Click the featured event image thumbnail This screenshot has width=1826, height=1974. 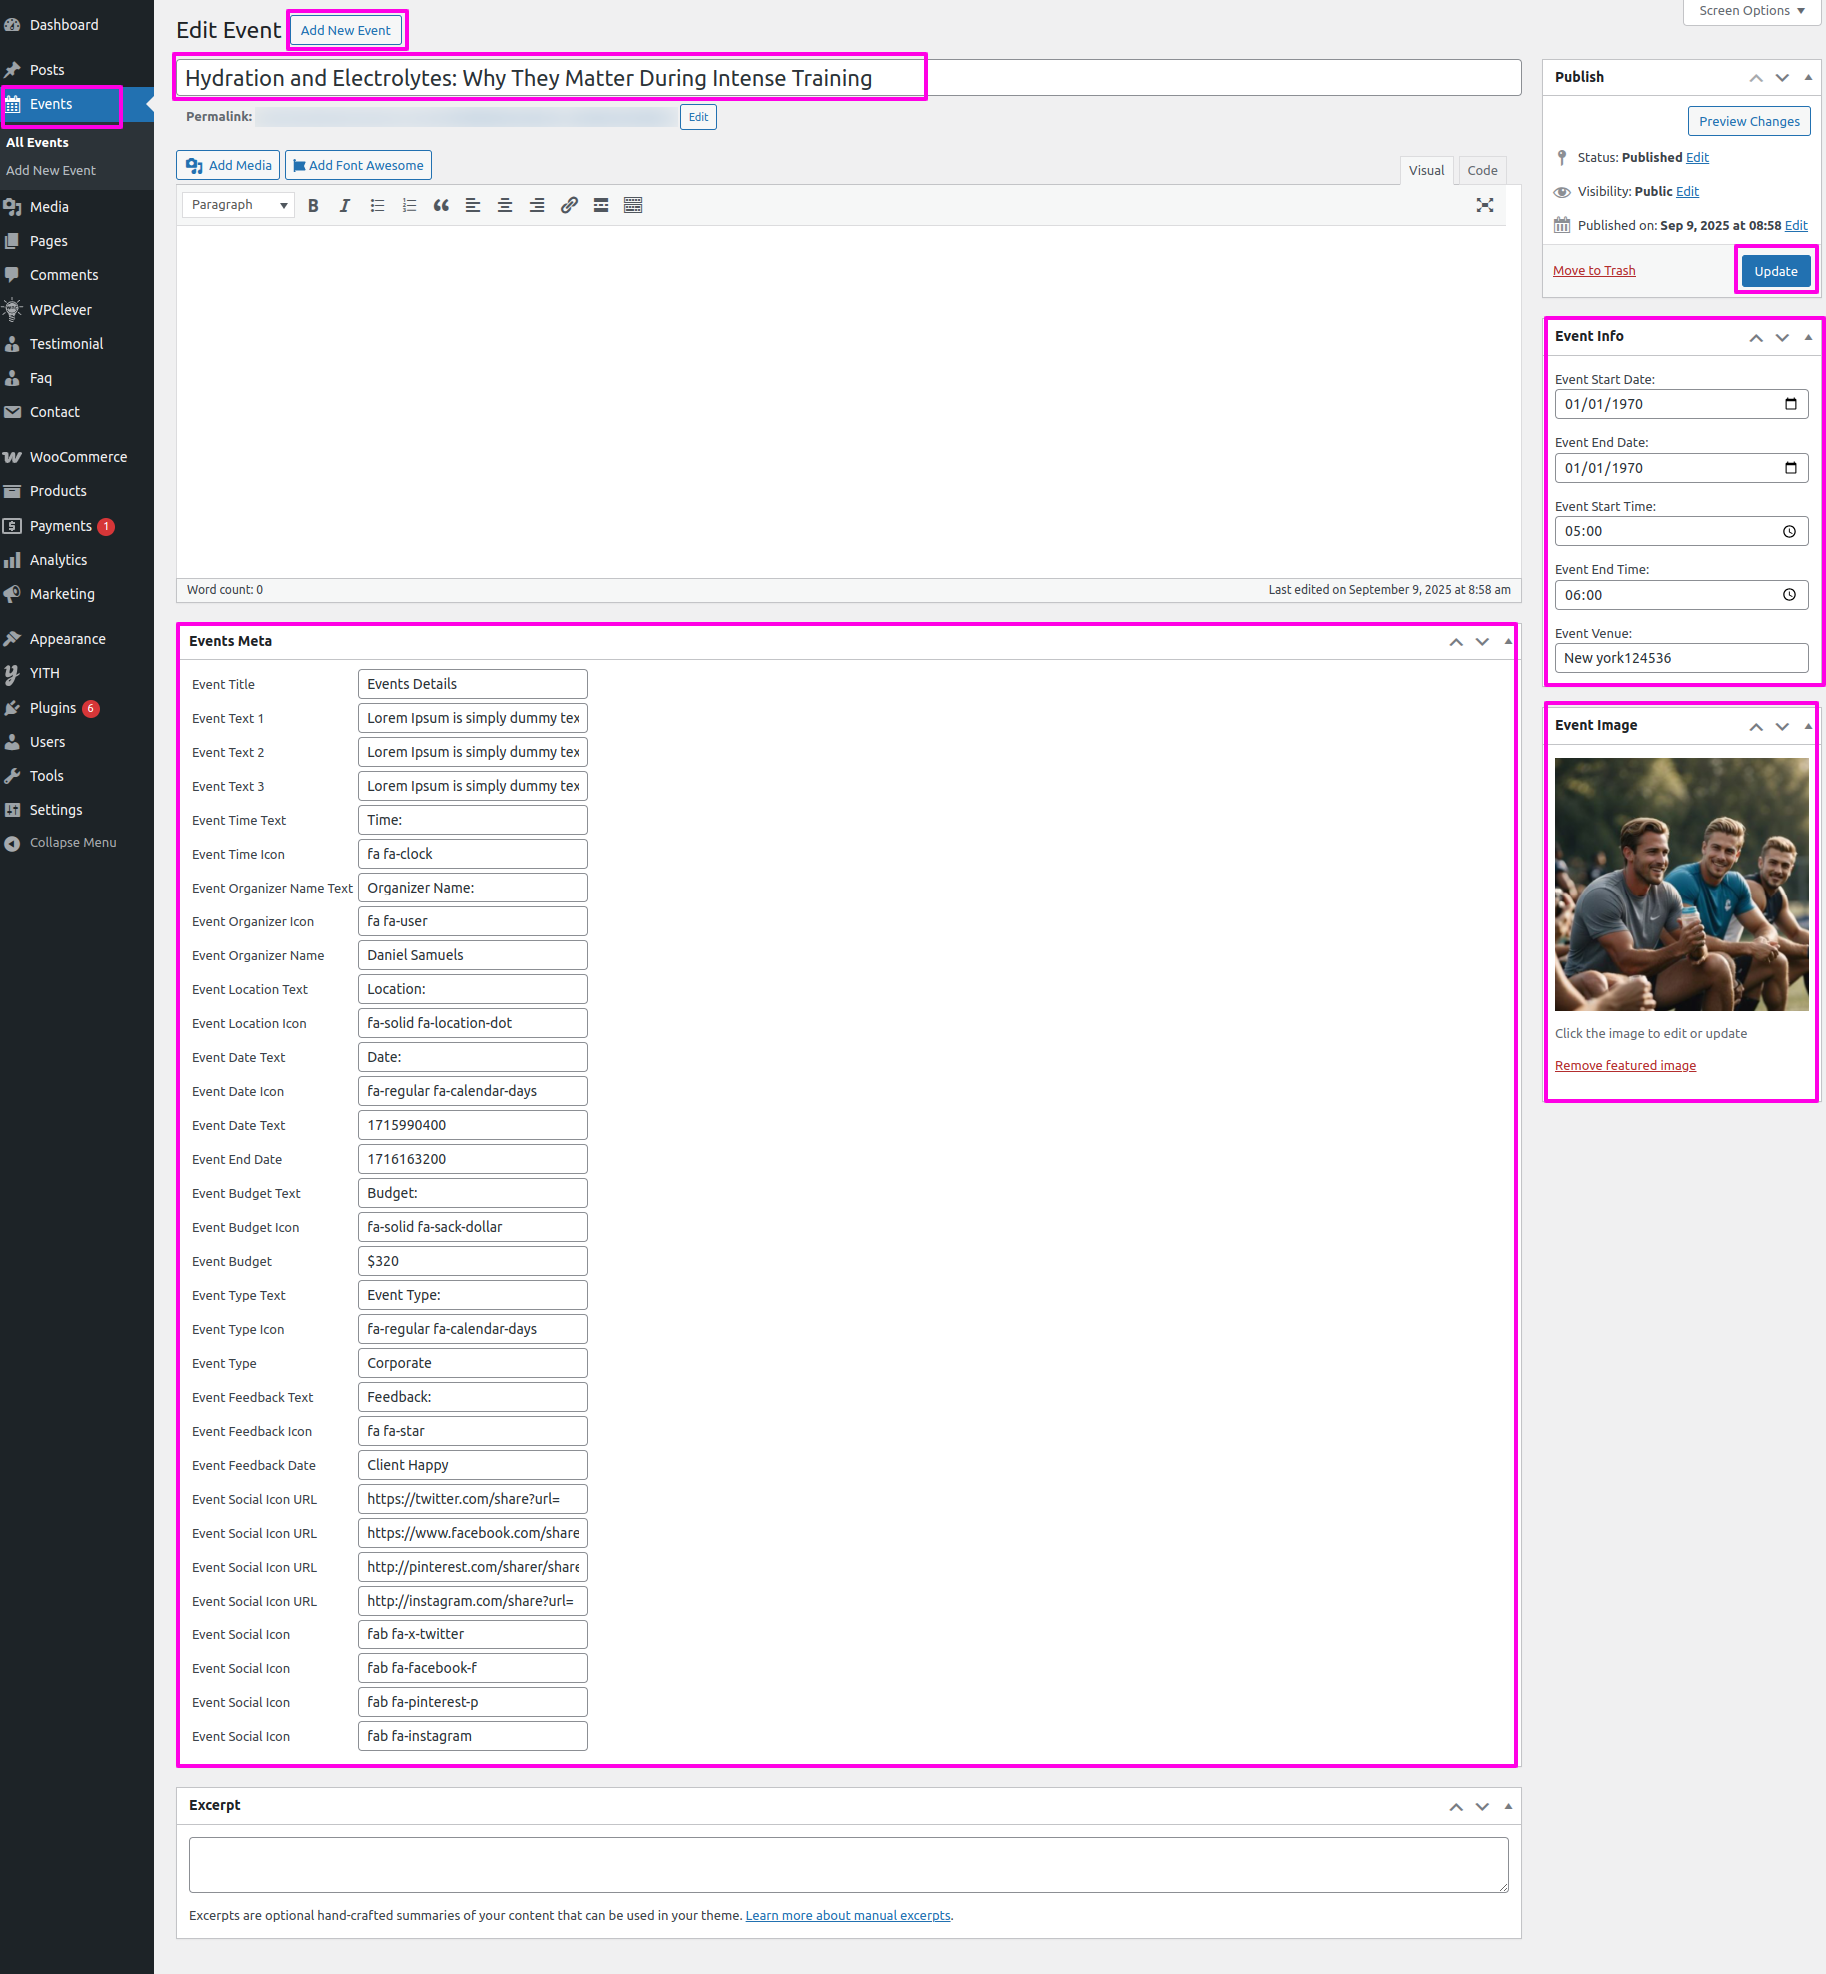click(1680, 884)
